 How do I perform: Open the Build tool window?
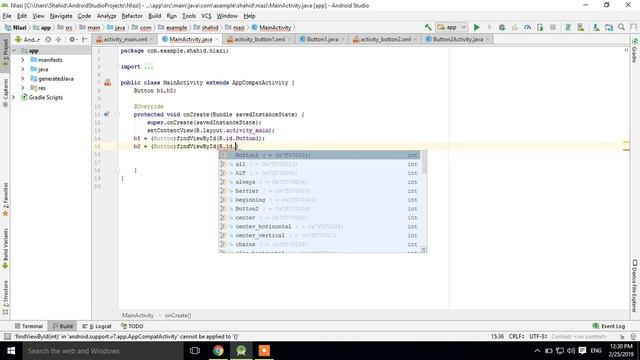[62, 326]
